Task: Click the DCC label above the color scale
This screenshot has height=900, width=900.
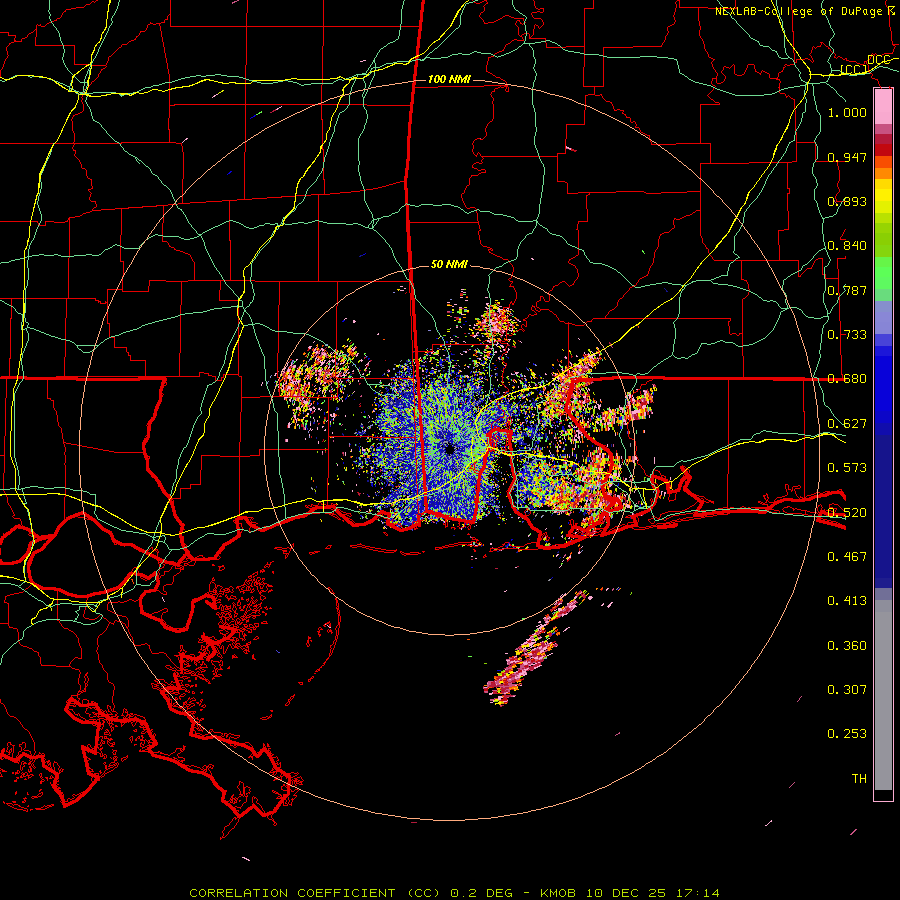Action: pos(878,60)
